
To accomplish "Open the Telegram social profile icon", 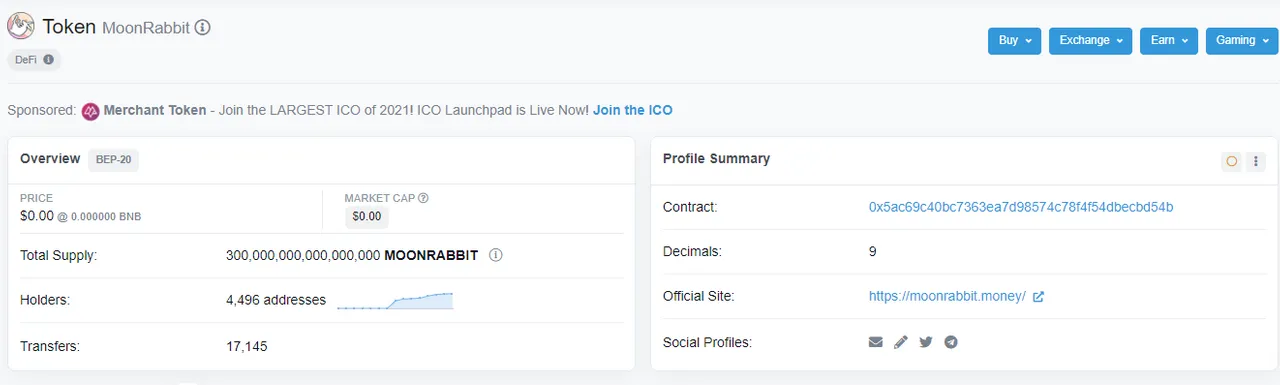I will pos(951,342).
